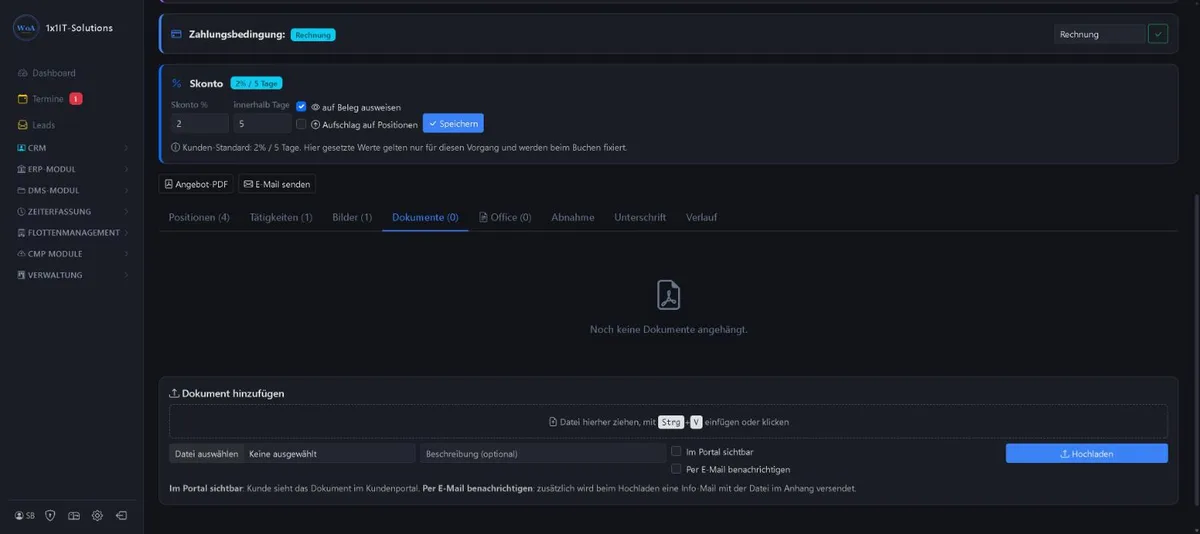Open the Rechnung payment term dropdown
Screen dimensions: 1200x534
[1099, 34]
